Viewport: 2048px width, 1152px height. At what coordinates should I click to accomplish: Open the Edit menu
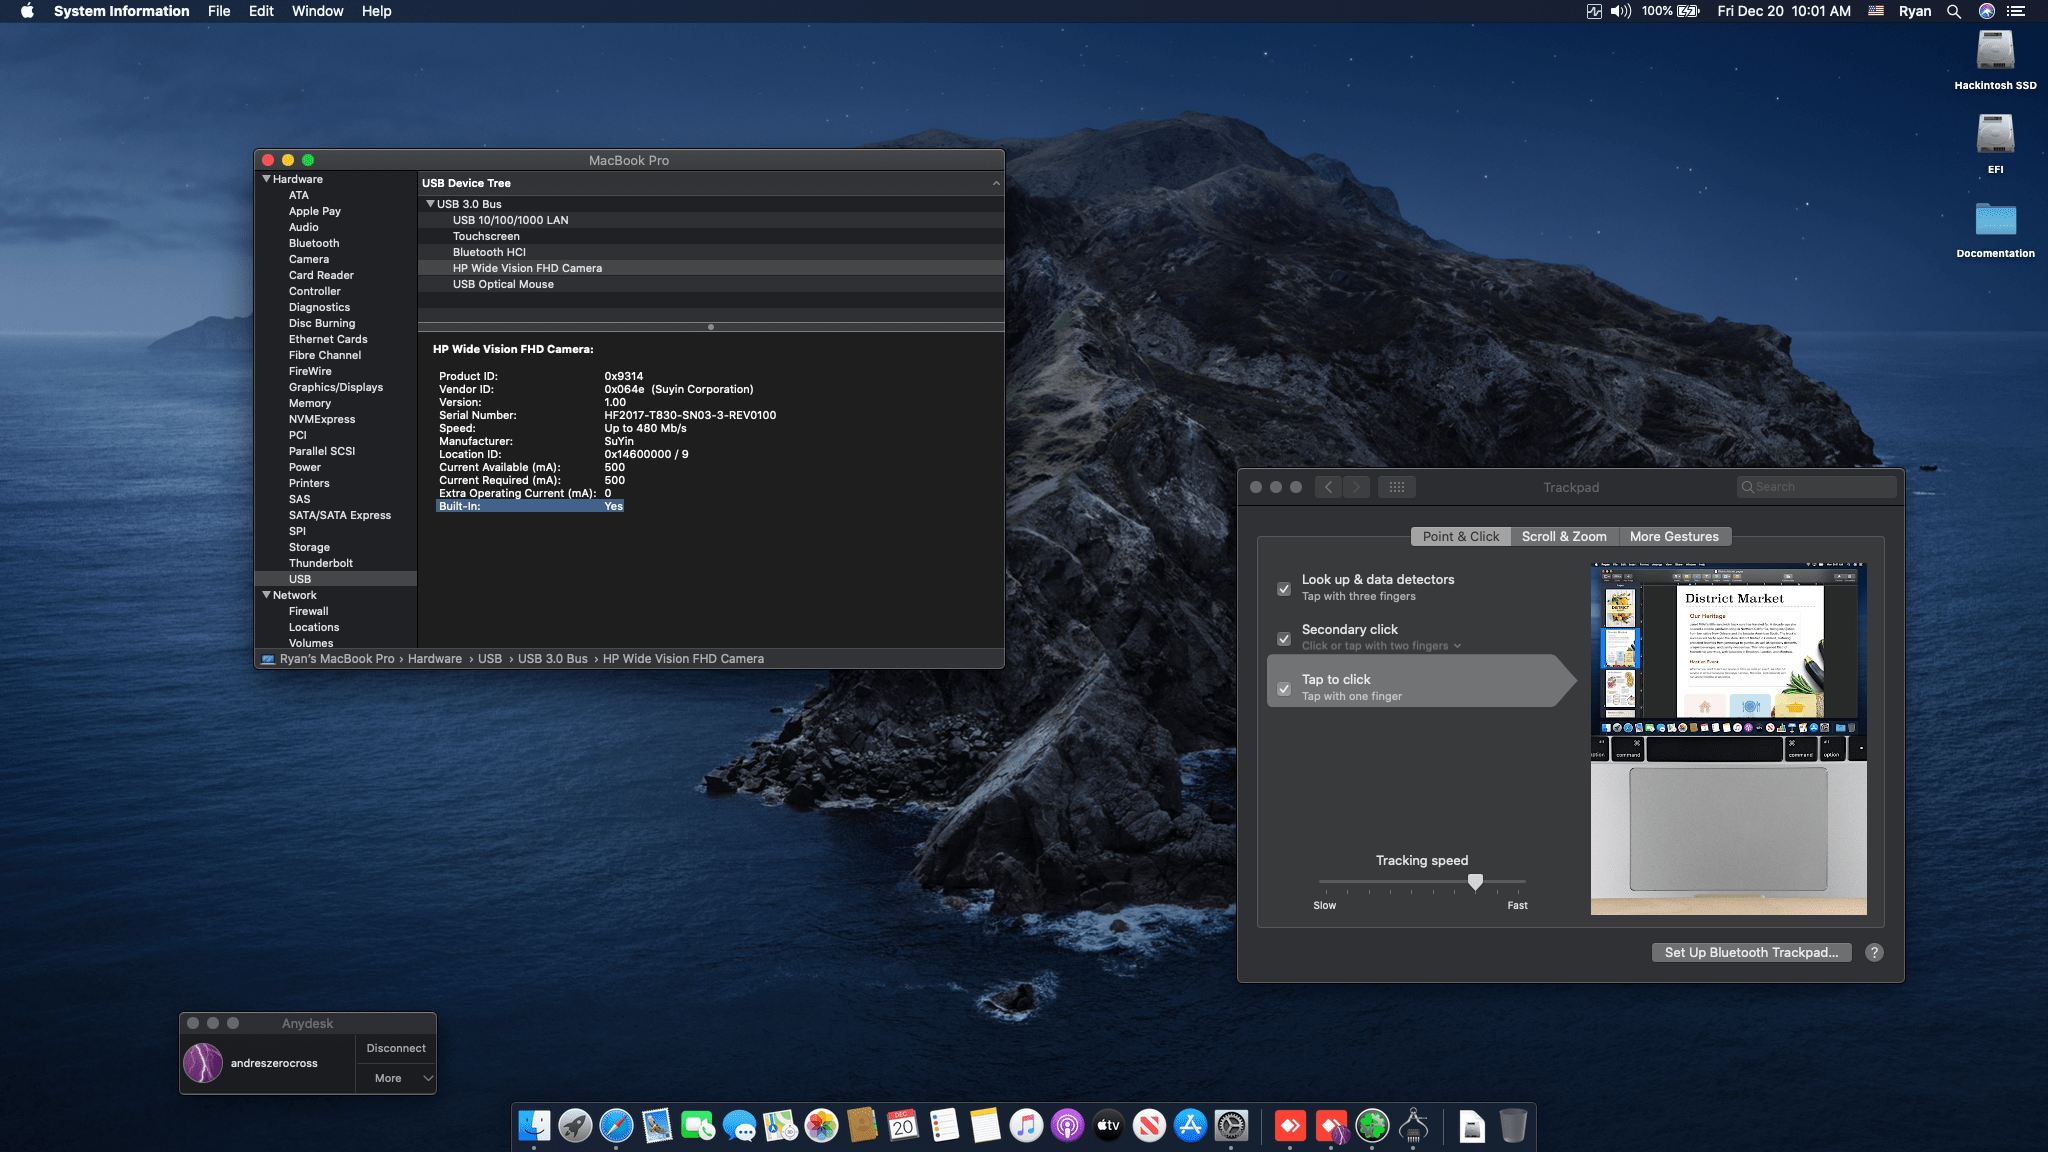(x=261, y=11)
